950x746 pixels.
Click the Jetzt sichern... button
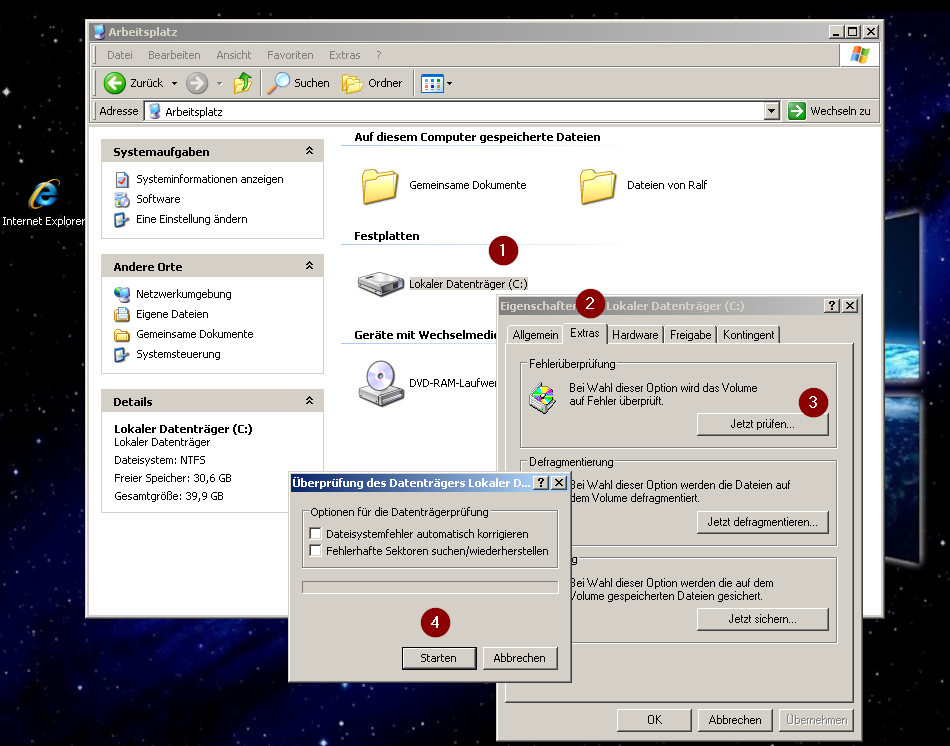click(x=762, y=619)
